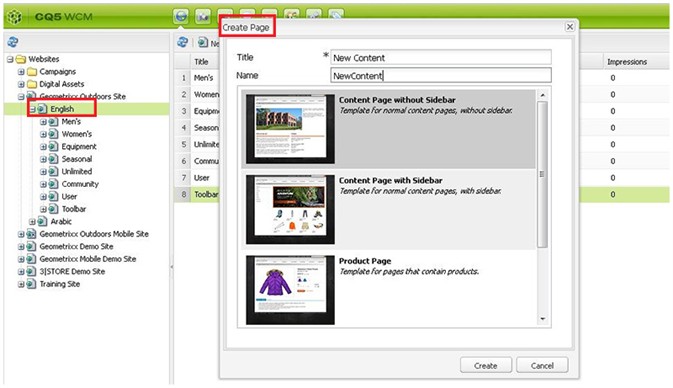Viewport: 673px width, 388px height.
Task: Click the Title input field
Action: (x=441, y=58)
